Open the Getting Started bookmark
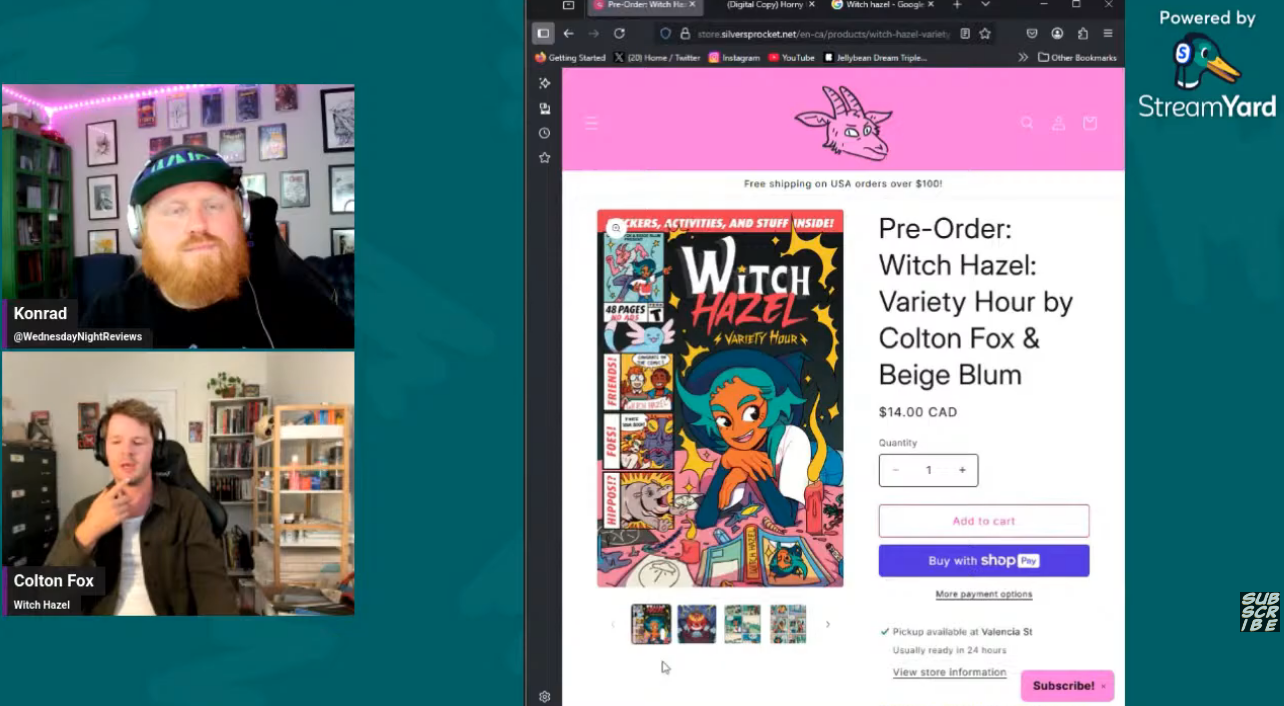 (570, 57)
